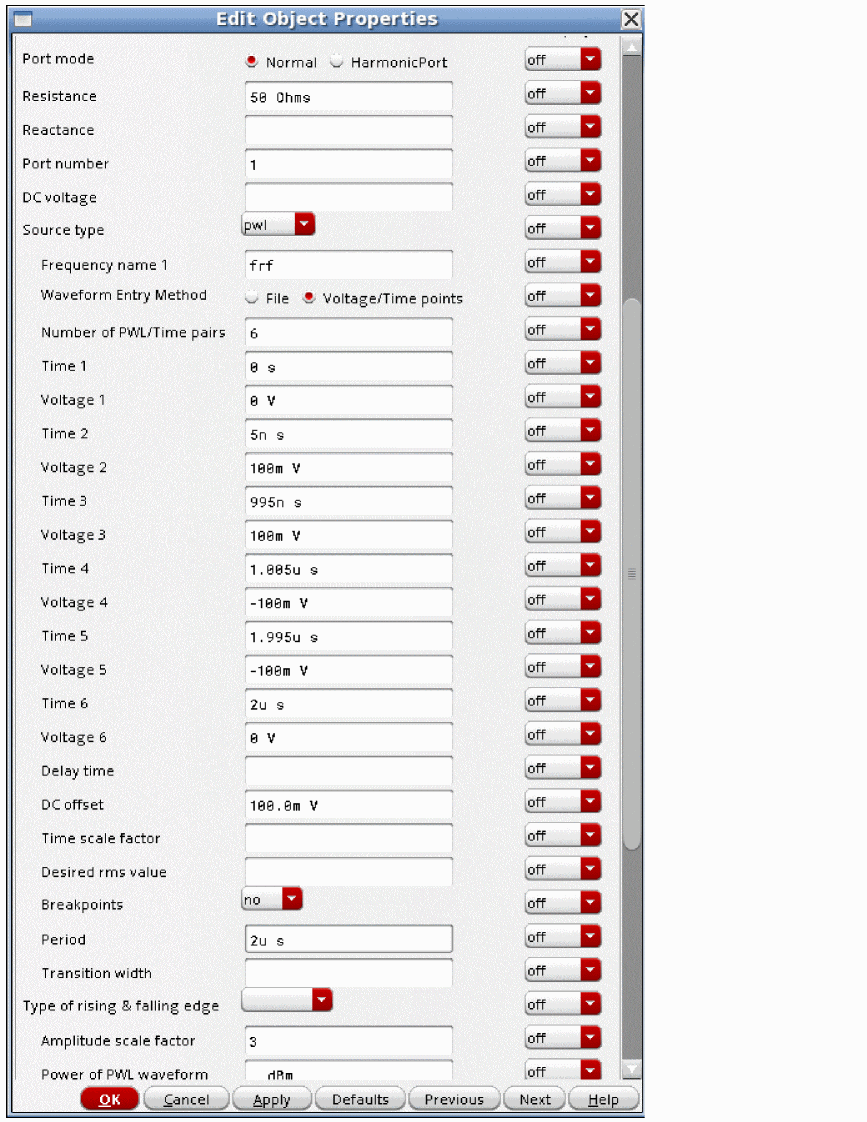Click the Resistance field showing 50 Ohms
The image size is (867, 1122).
click(348, 97)
